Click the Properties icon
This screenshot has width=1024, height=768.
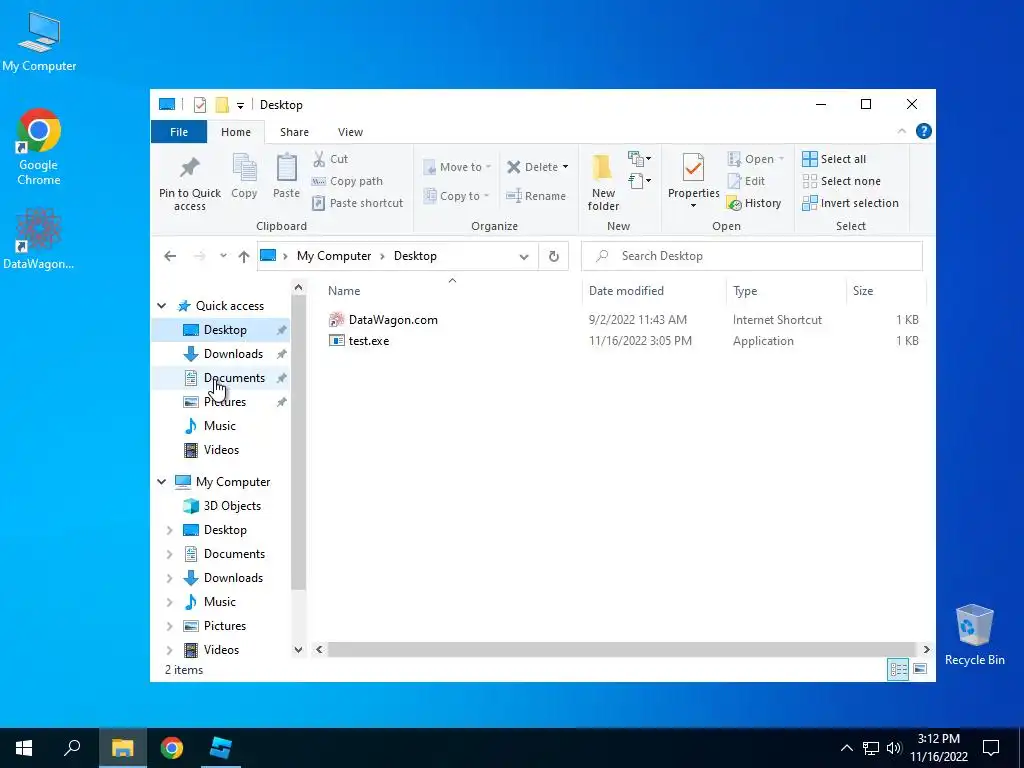[x=693, y=168]
